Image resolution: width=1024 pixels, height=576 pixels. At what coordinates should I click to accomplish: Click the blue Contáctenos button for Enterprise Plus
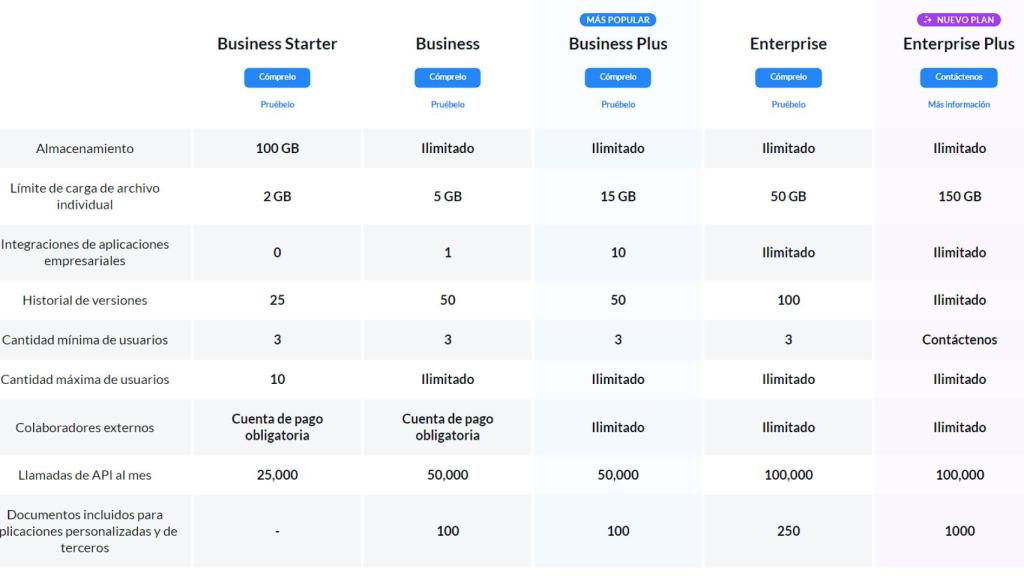click(x=959, y=77)
